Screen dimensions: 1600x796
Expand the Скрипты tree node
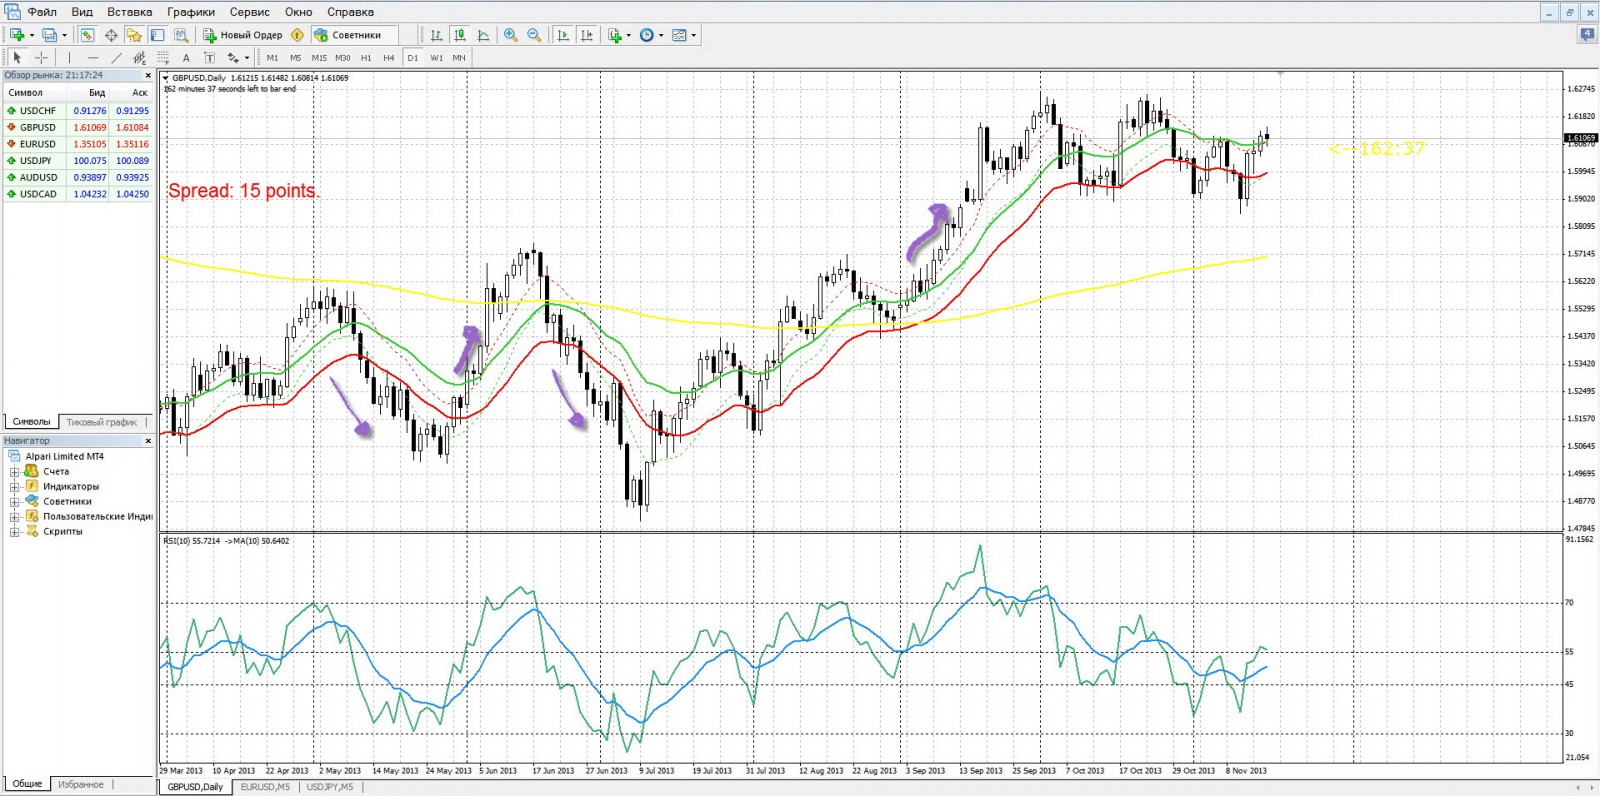point(15,532)
